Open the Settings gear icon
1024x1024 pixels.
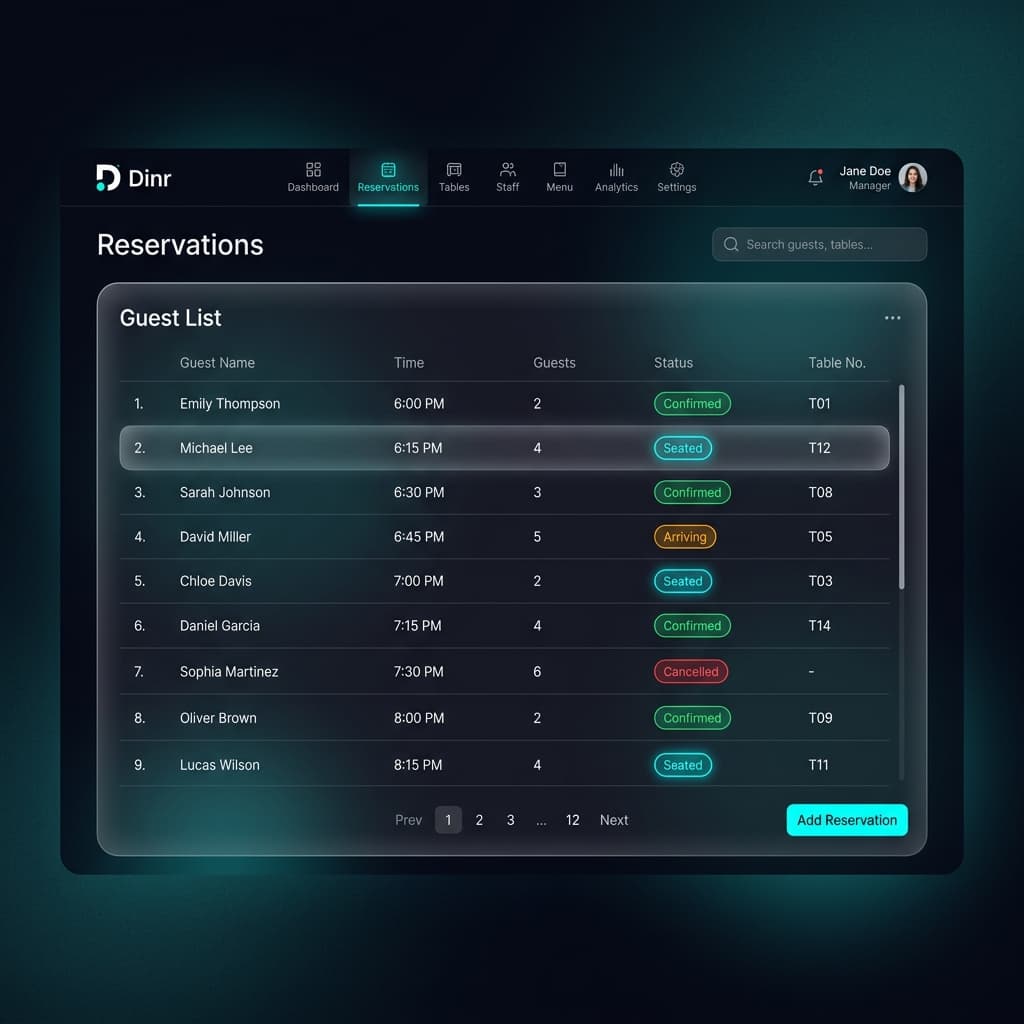click(x=676, y=170)
